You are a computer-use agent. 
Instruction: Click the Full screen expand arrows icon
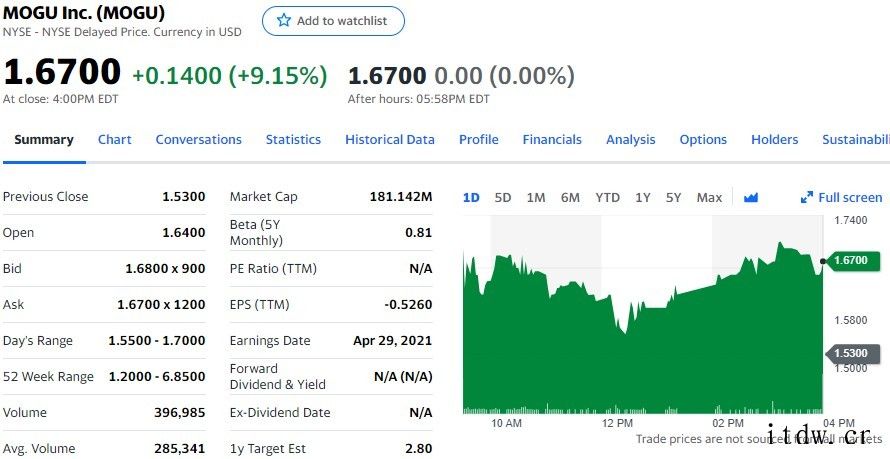click(x=807, y=197)
